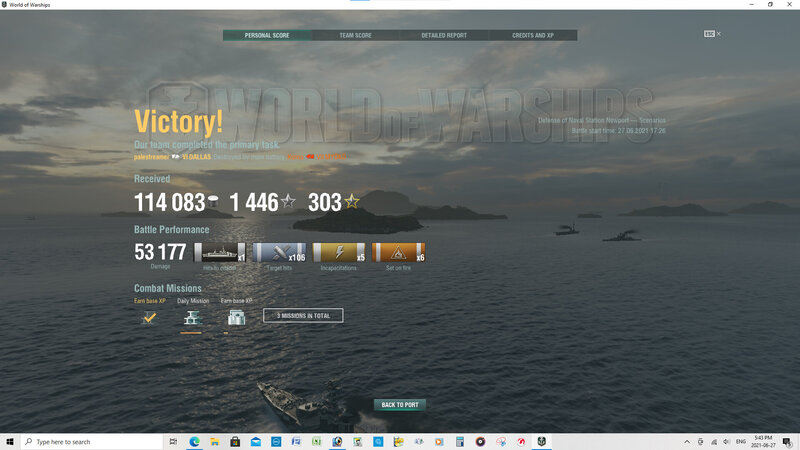
Task: Click the 114 083 credits value
Action: [170, 202]
